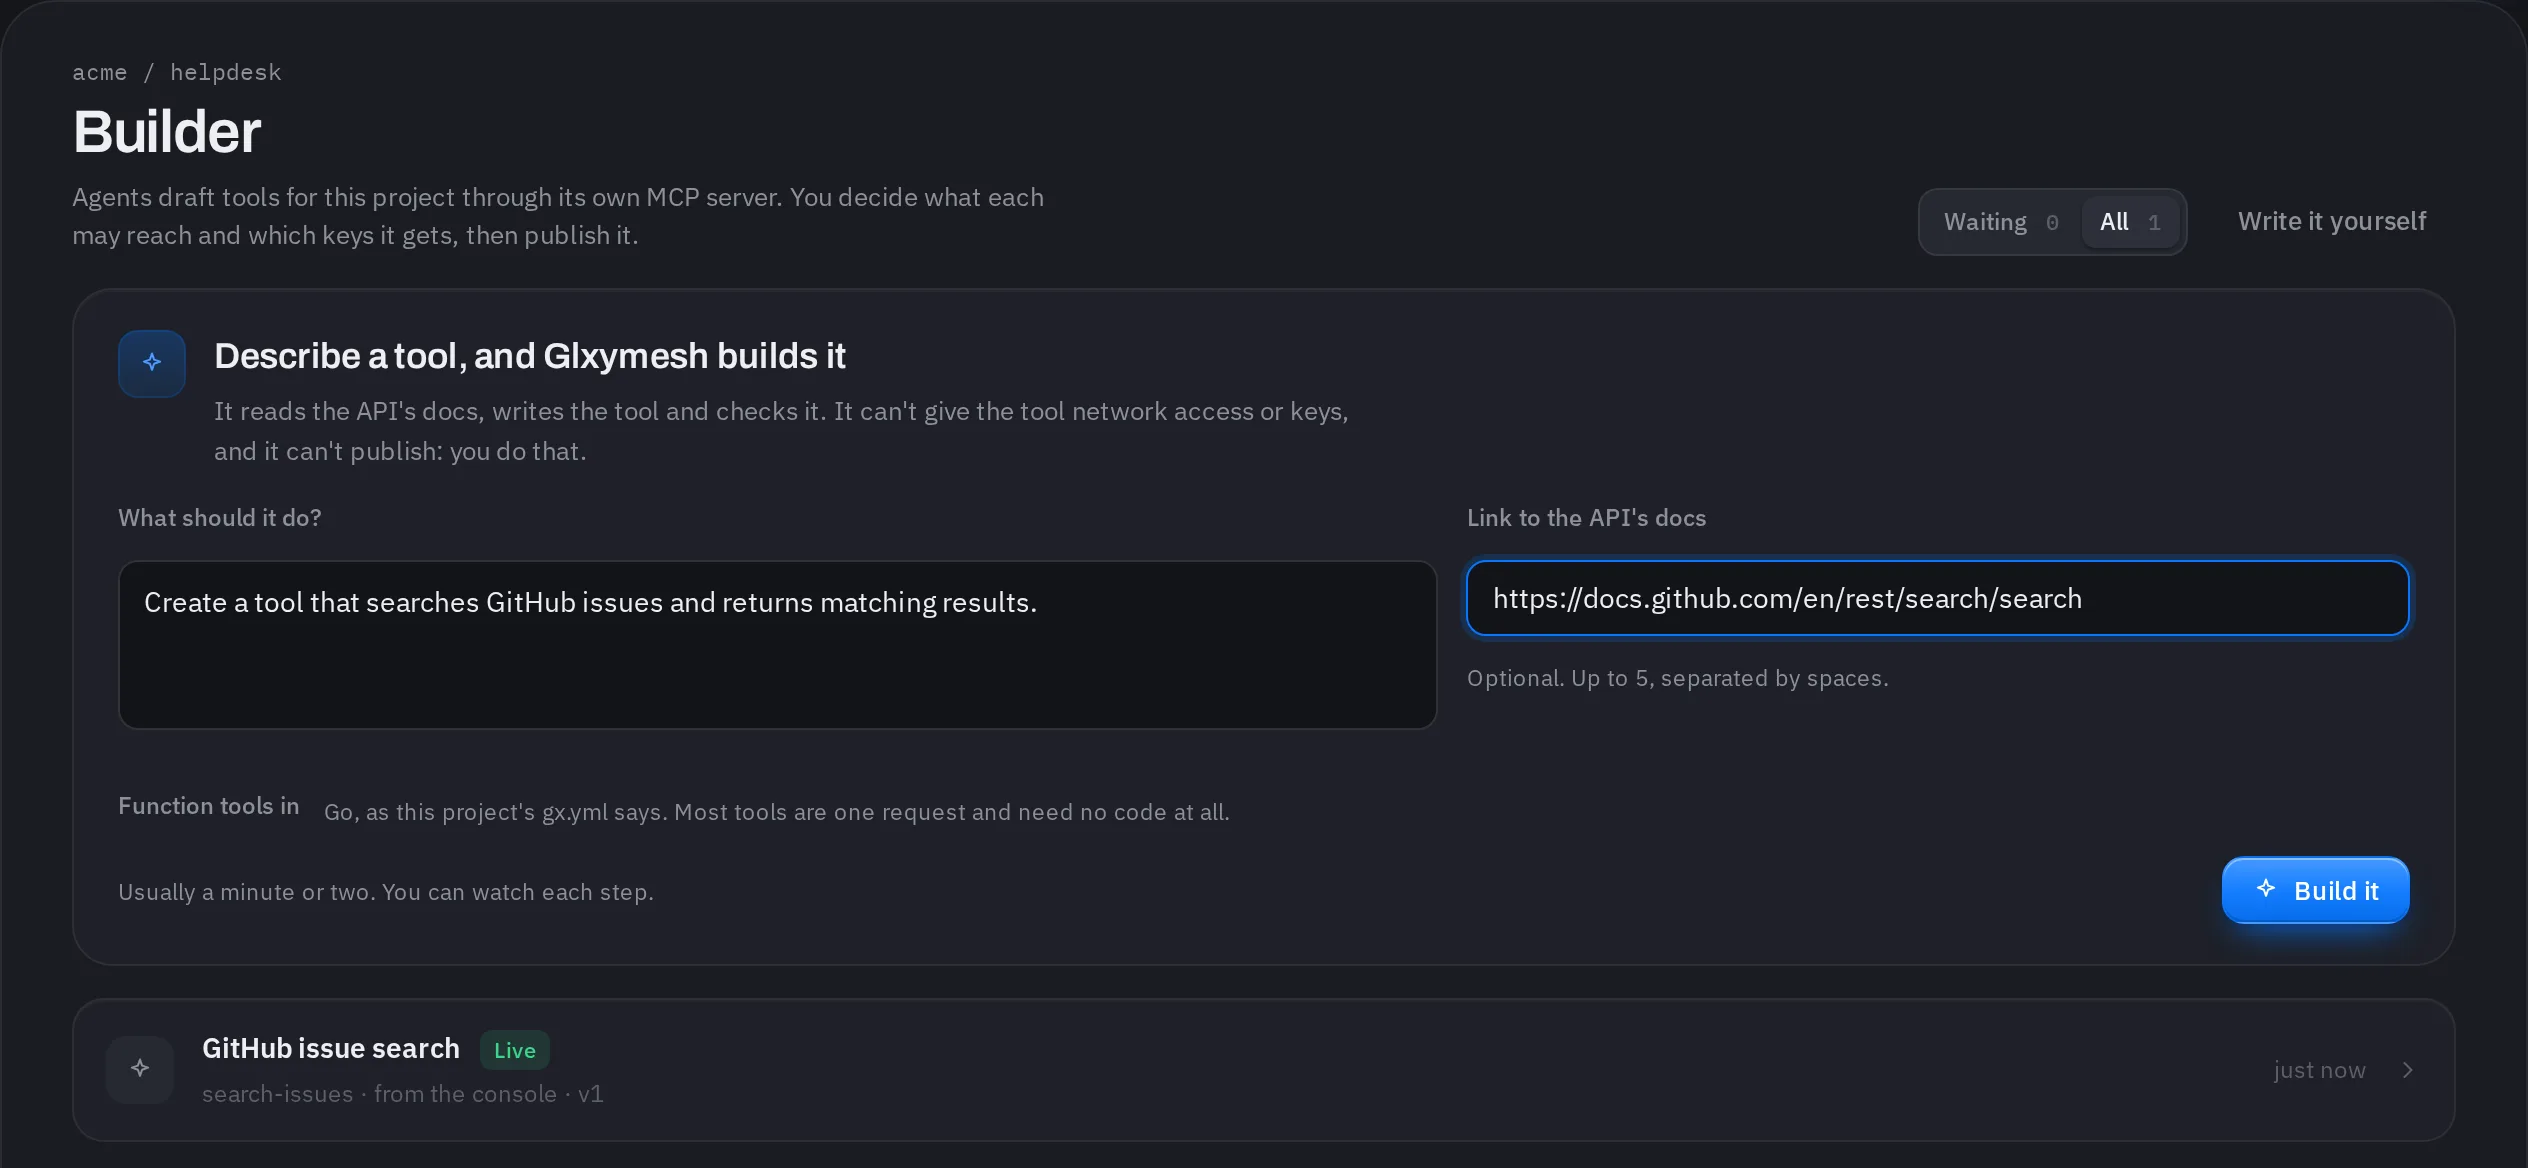2528x1168 pixels.
Task: Click the 'just now' timestamp
Action: [2319, 1070]
